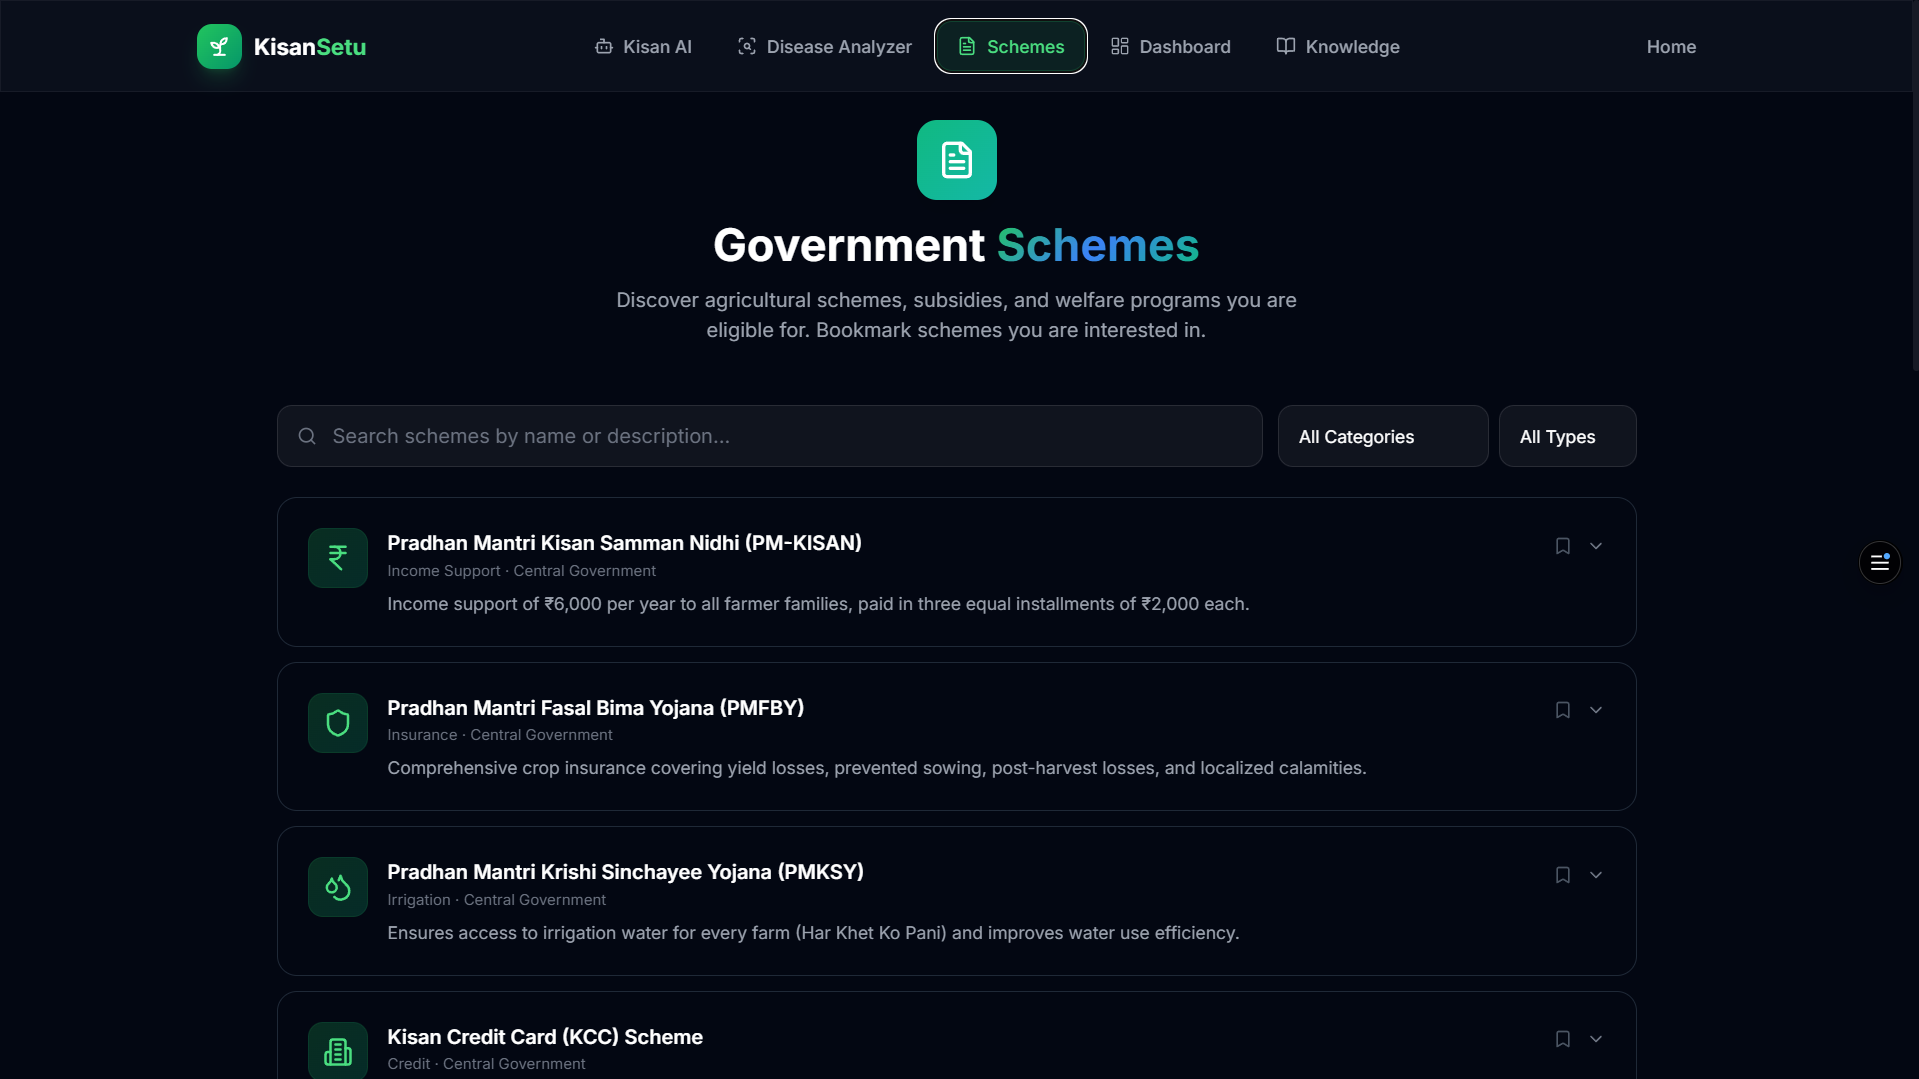Click 'Irrigation · Central Government' label

[496, 900]
